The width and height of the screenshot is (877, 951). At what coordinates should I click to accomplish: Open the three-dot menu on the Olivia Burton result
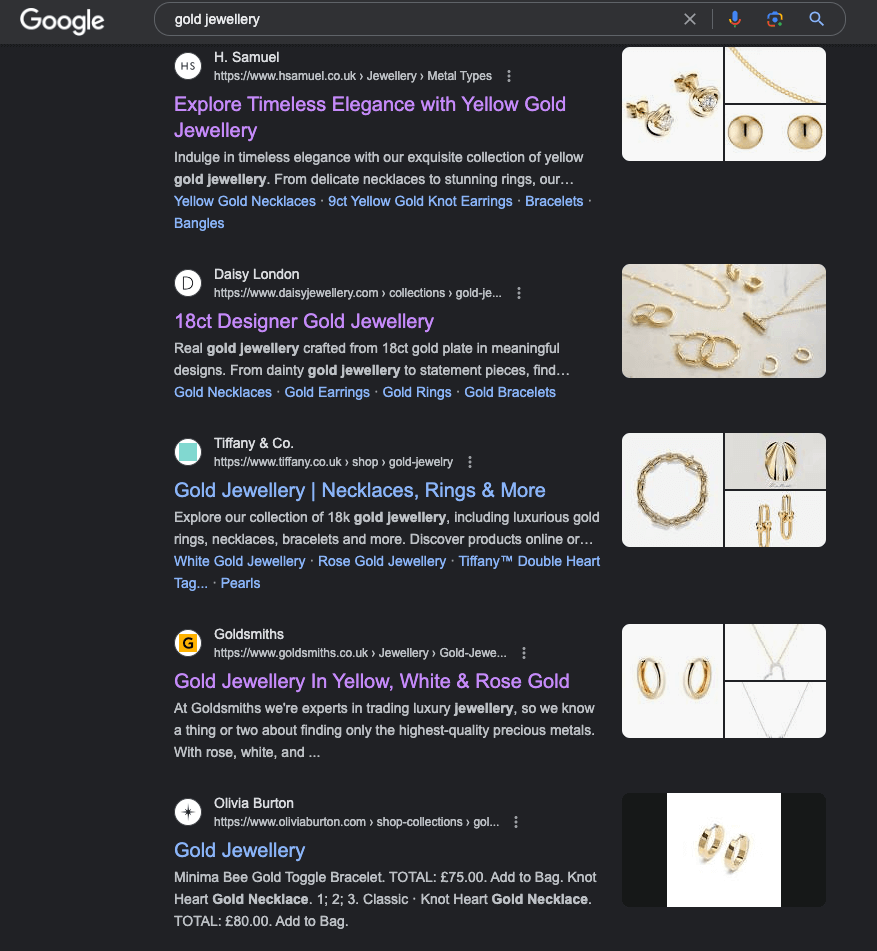click(x=516, y=821)
